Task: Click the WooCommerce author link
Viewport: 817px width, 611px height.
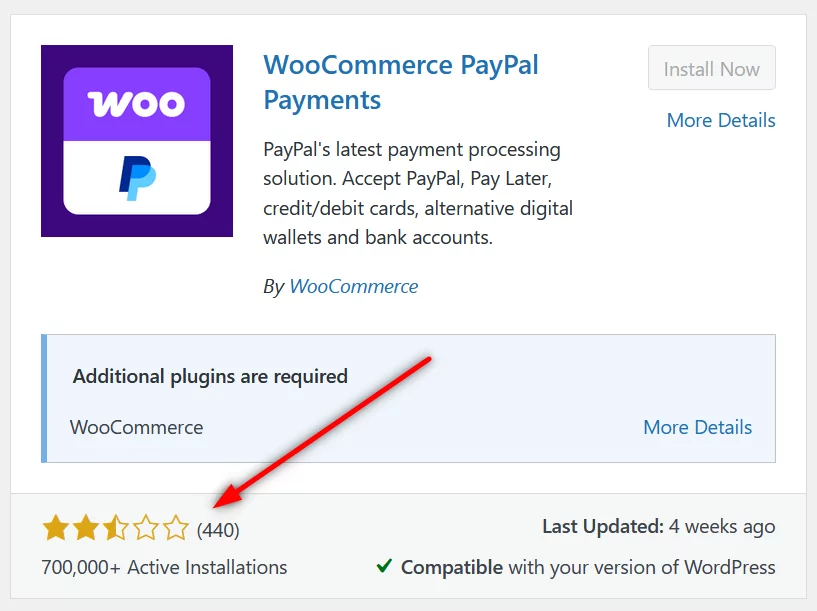Action: coord(353,286)
